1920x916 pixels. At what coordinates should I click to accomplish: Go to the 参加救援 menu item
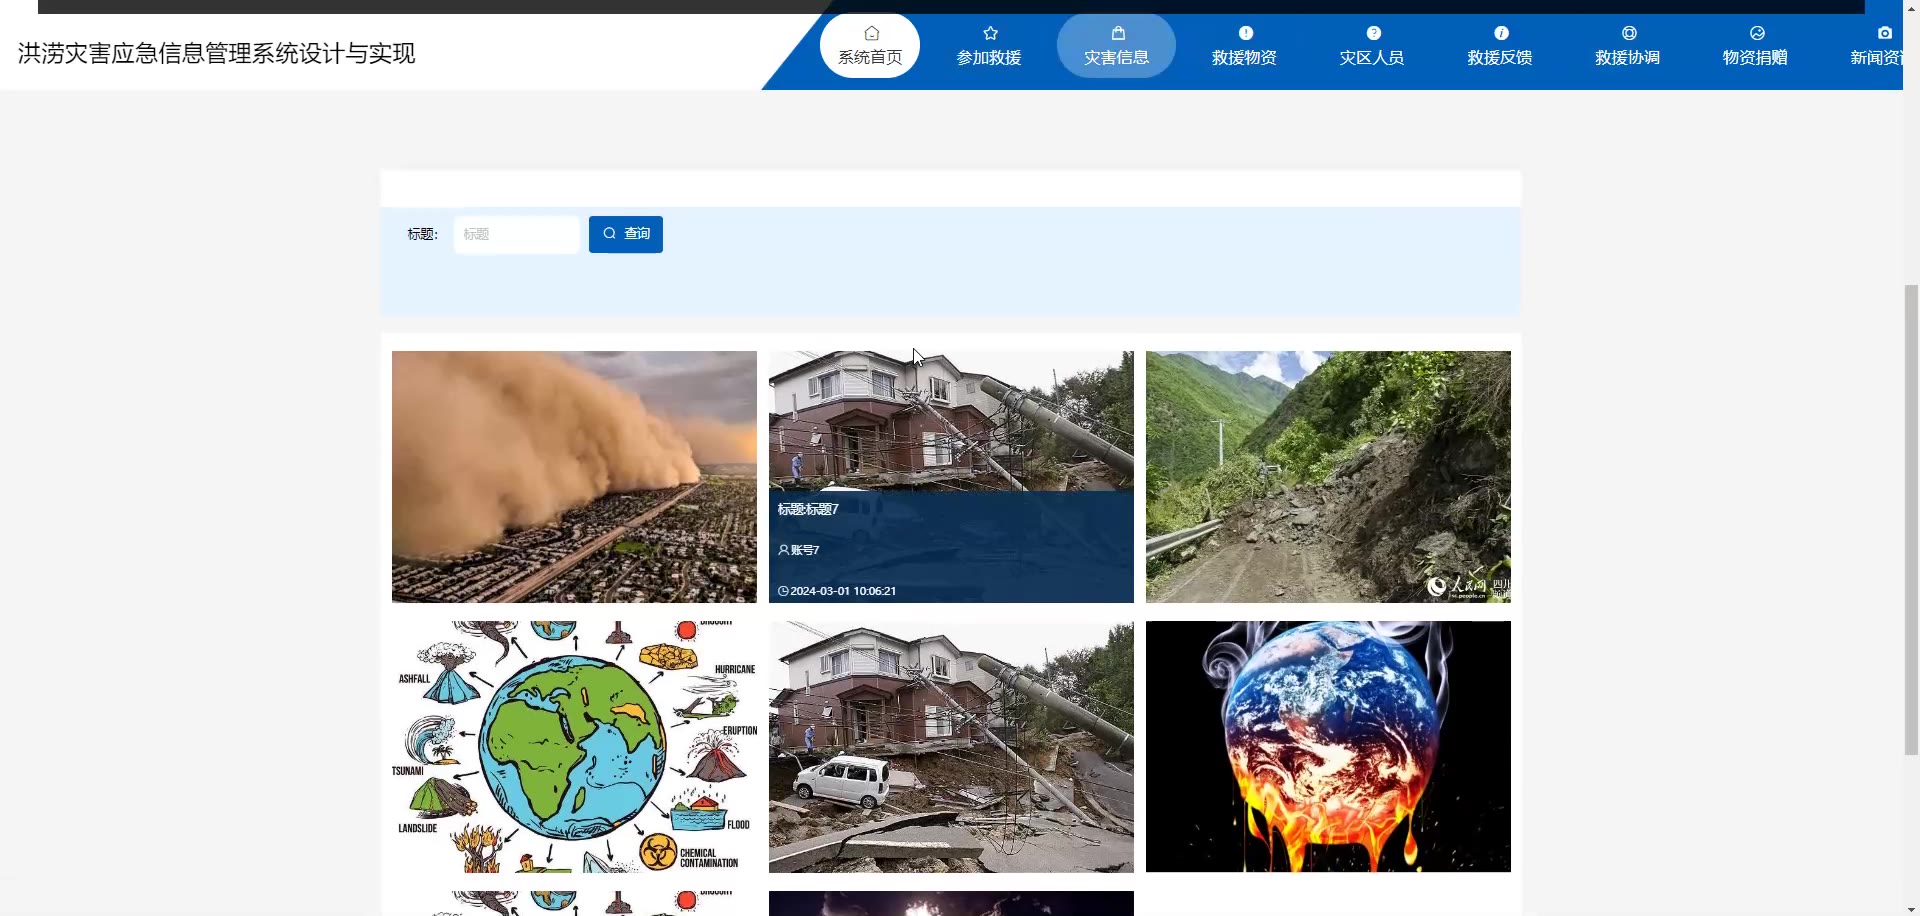coord(989,46)
